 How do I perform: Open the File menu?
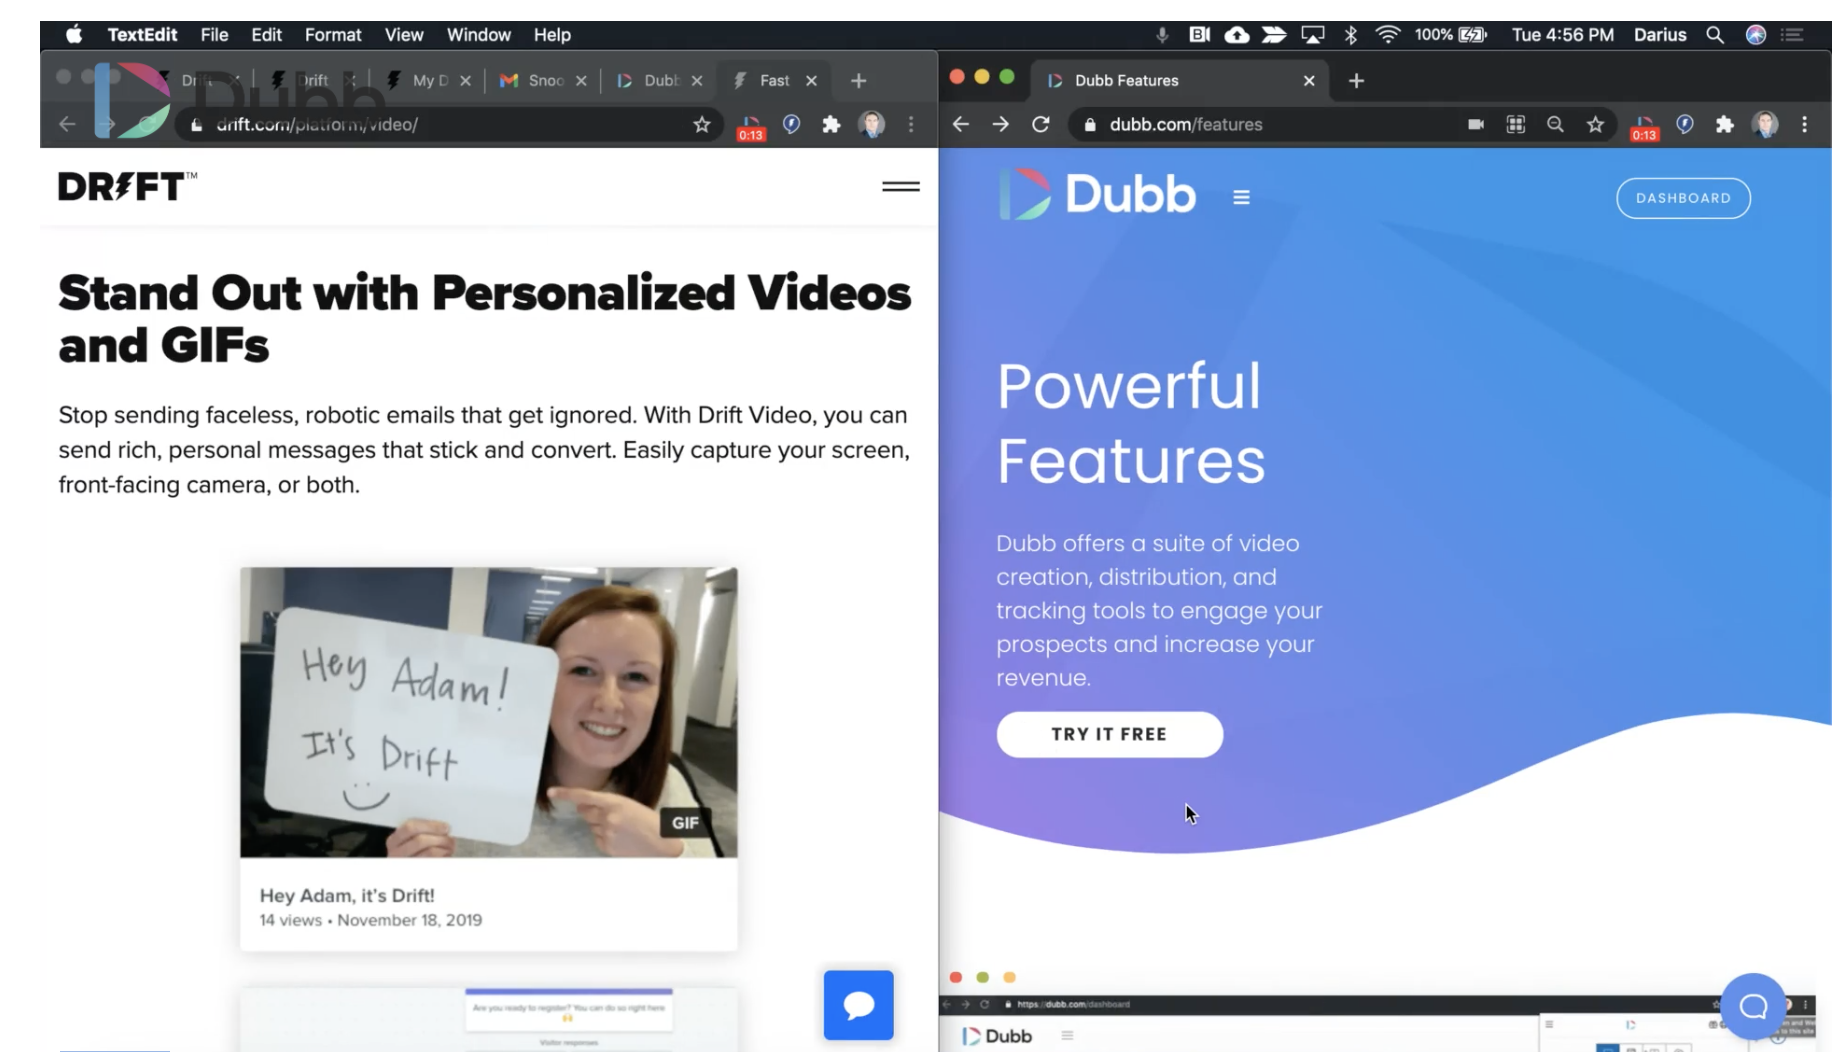214,35
